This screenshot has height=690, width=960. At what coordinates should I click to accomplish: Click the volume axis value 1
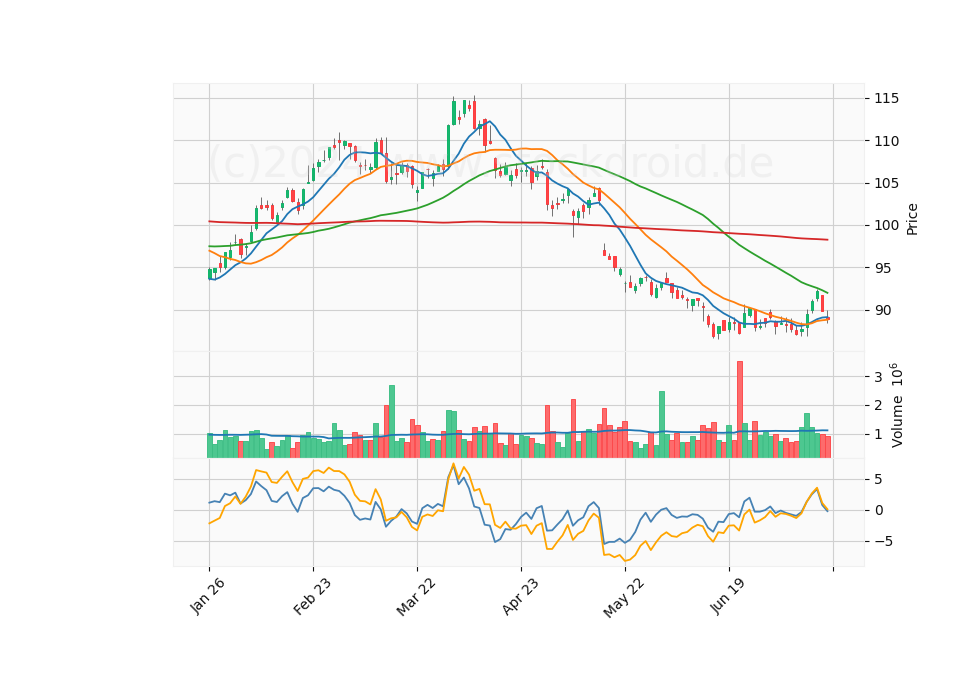pyautogui.click(x=878, y=434)
